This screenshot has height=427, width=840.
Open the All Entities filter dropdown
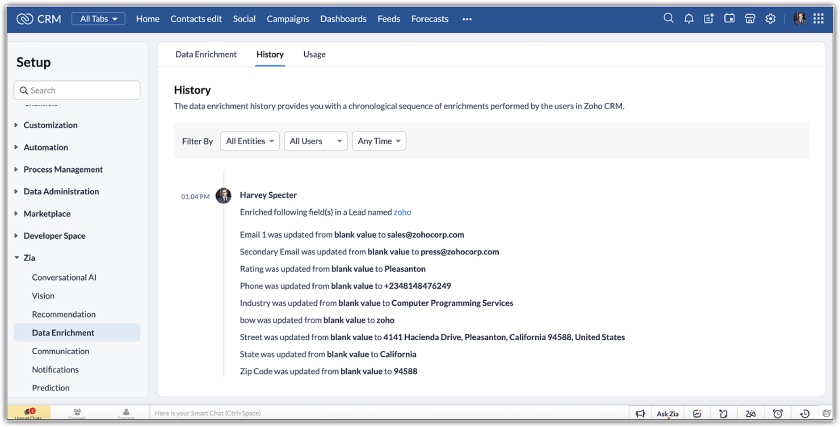[x=249, y=142]
